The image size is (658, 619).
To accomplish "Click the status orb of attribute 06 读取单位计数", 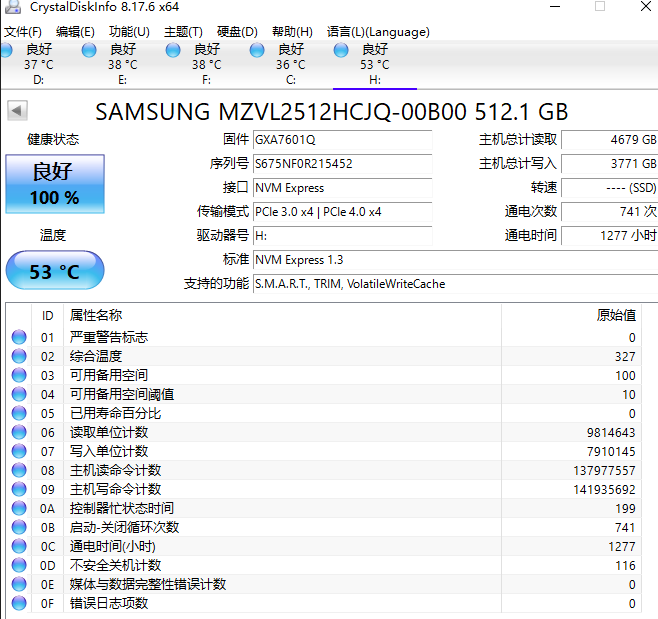I will pyautogui.click(x=19, y=432).
